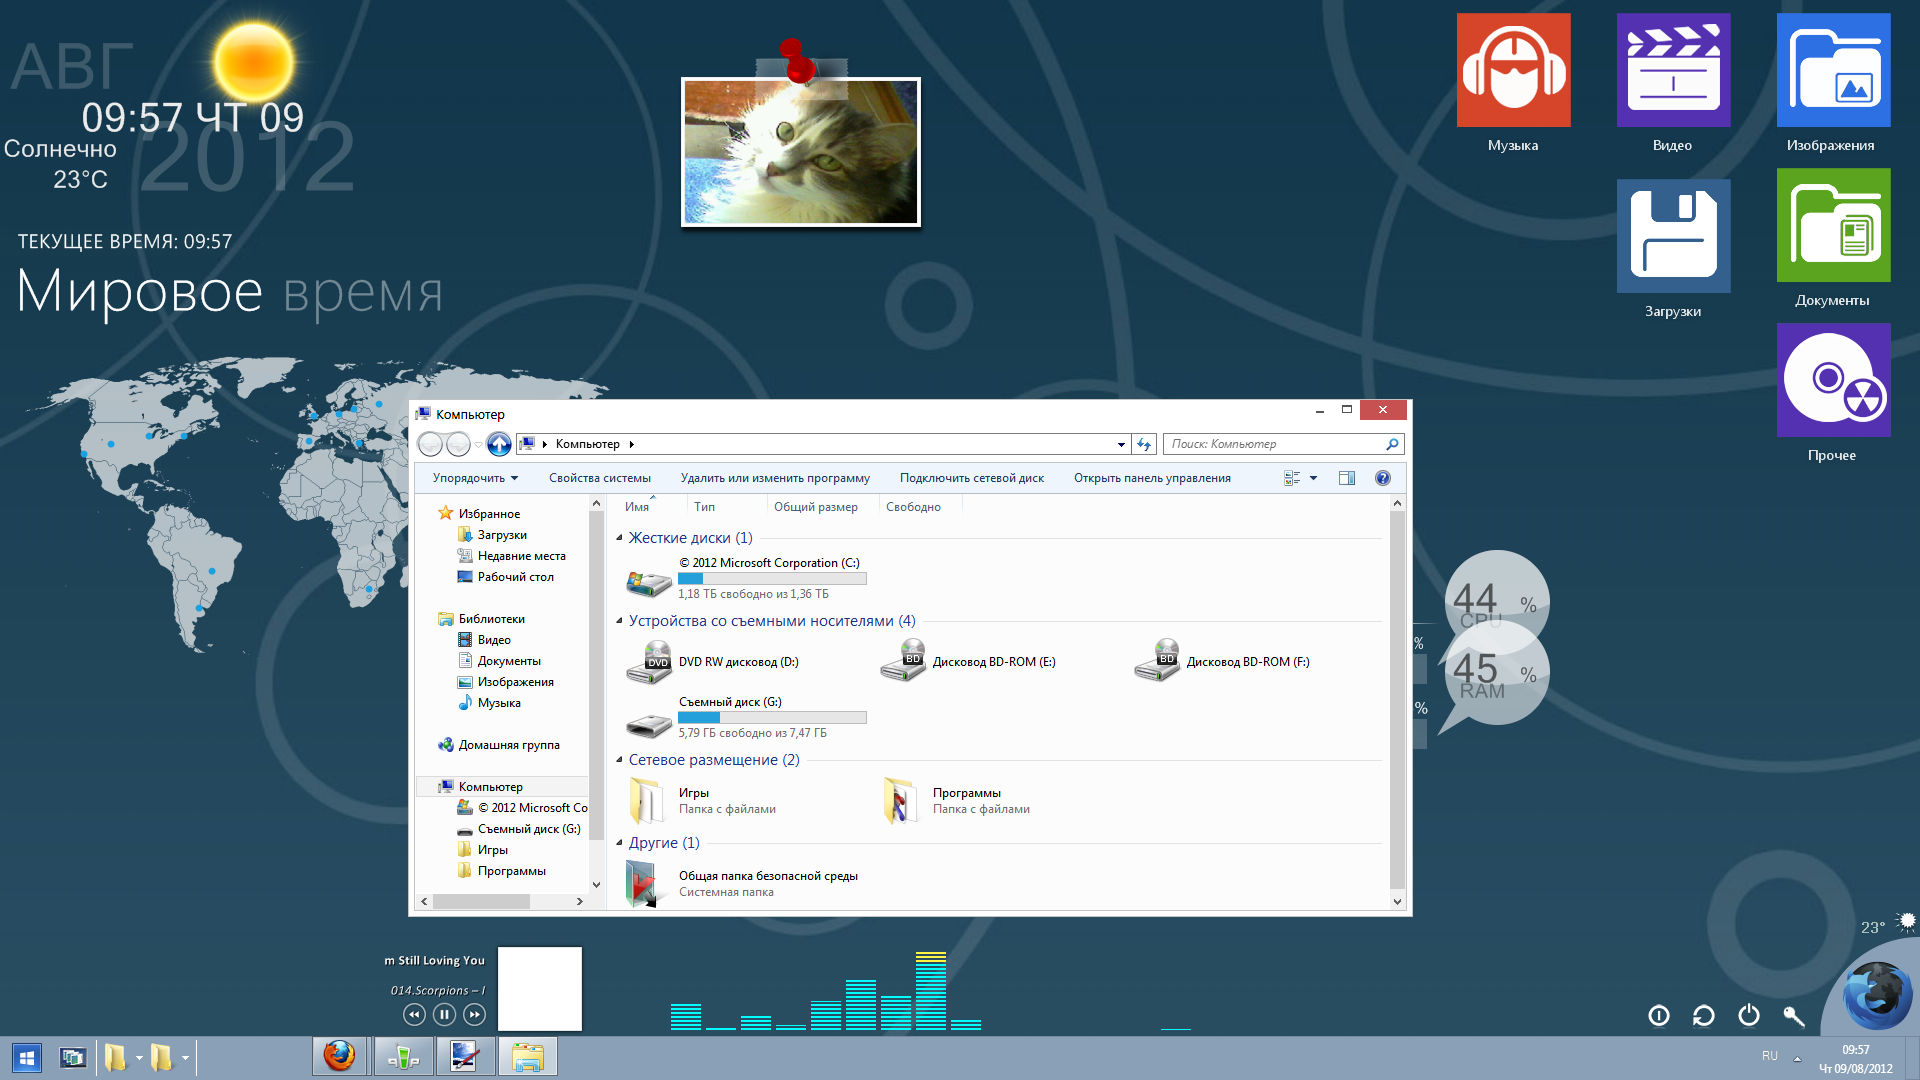Screen dimensions: 1920x1080
Task: Open the Видео desktop tile
Action: 1673,70
